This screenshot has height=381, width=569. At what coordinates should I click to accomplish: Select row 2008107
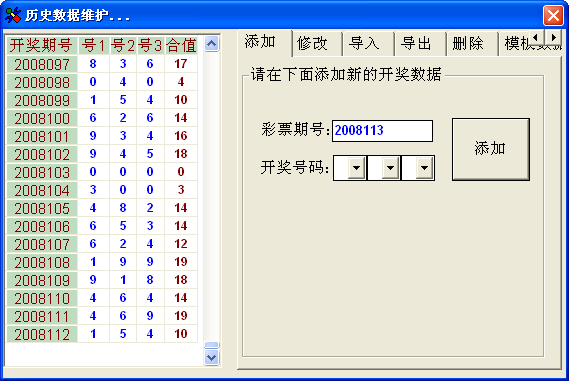tap(102, 244)
